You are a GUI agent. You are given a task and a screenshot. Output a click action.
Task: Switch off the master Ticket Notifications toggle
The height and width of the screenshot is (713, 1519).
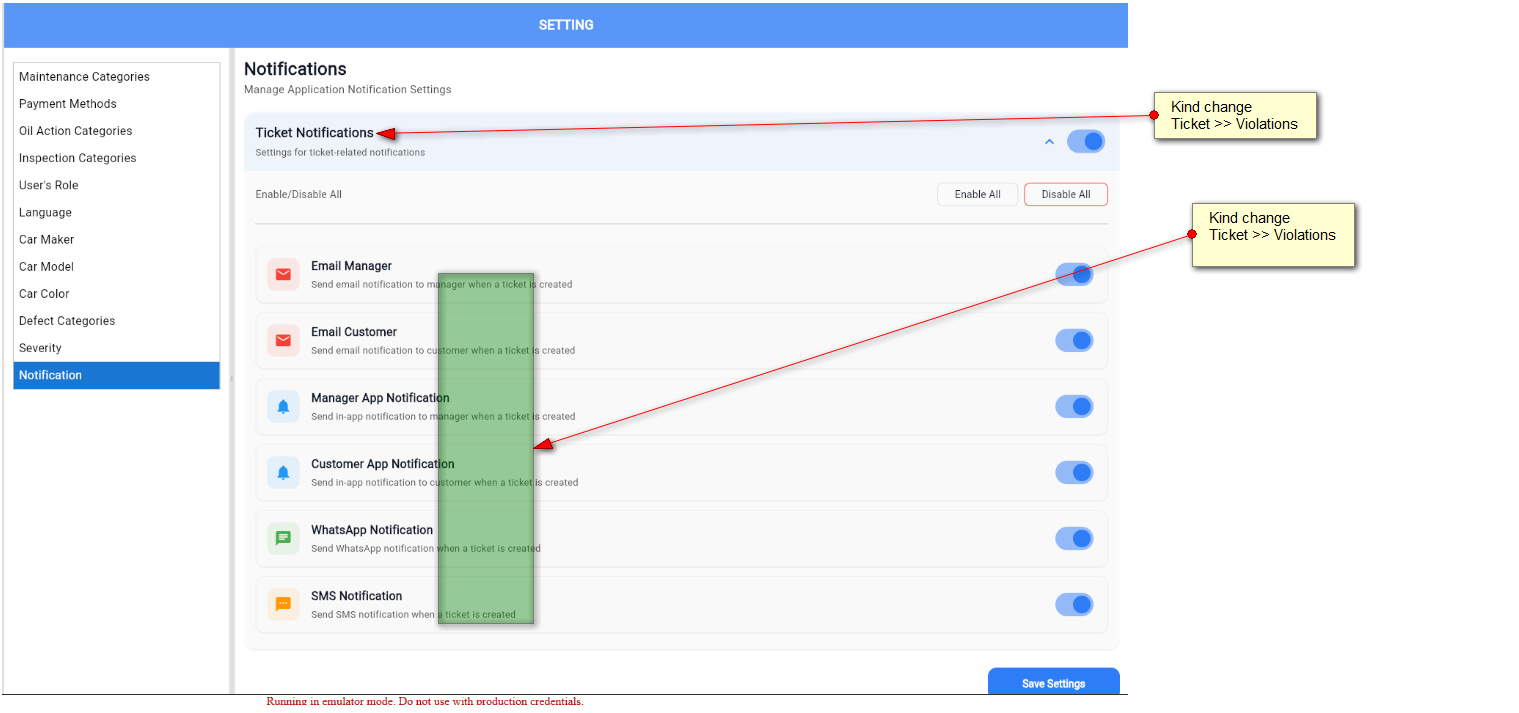click(x=1085, y=141)
